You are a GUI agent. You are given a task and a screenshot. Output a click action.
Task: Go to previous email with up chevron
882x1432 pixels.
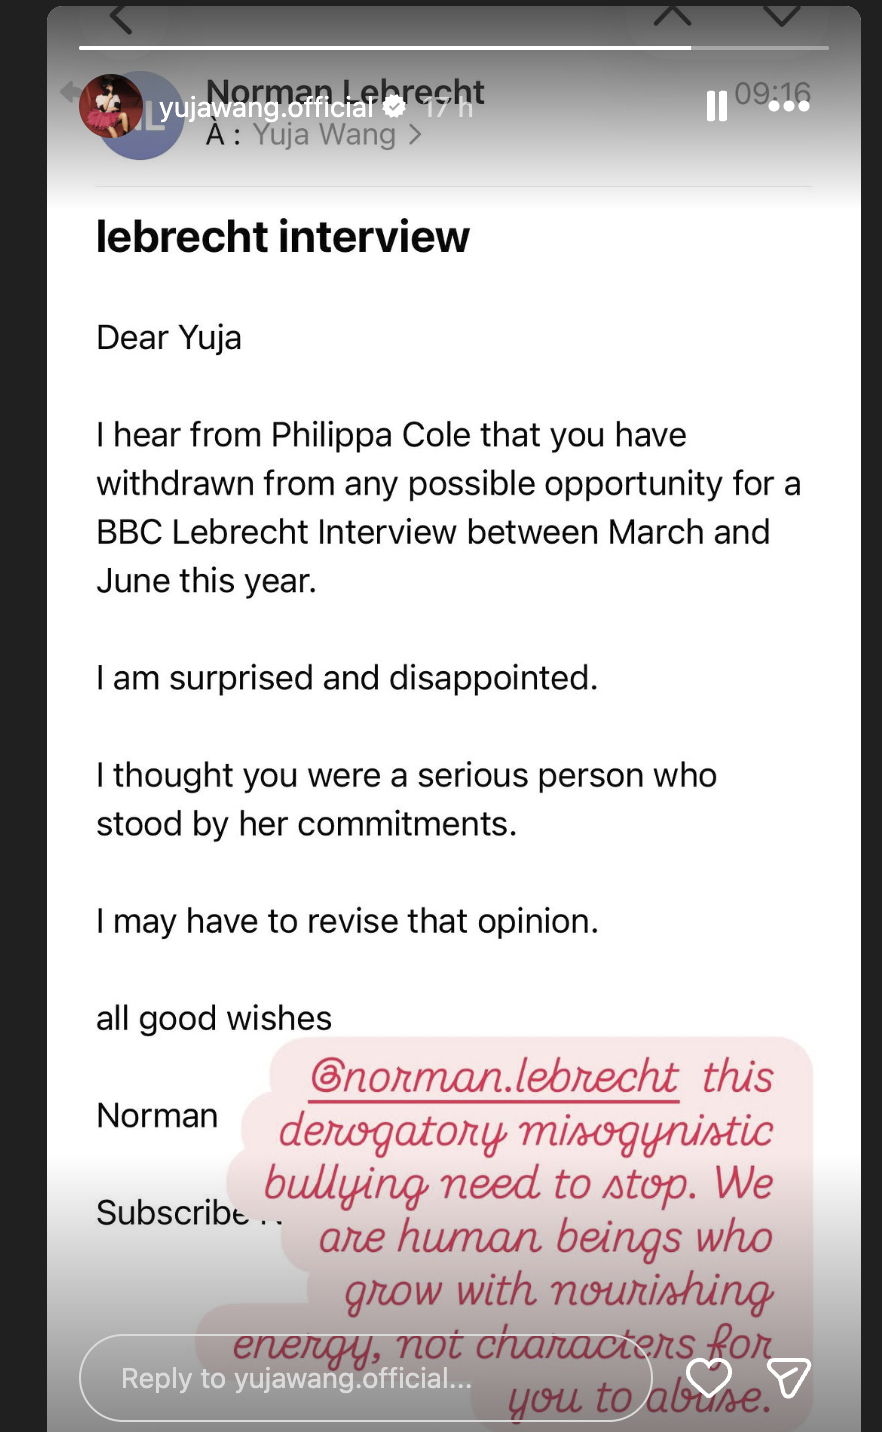(673, 15)
